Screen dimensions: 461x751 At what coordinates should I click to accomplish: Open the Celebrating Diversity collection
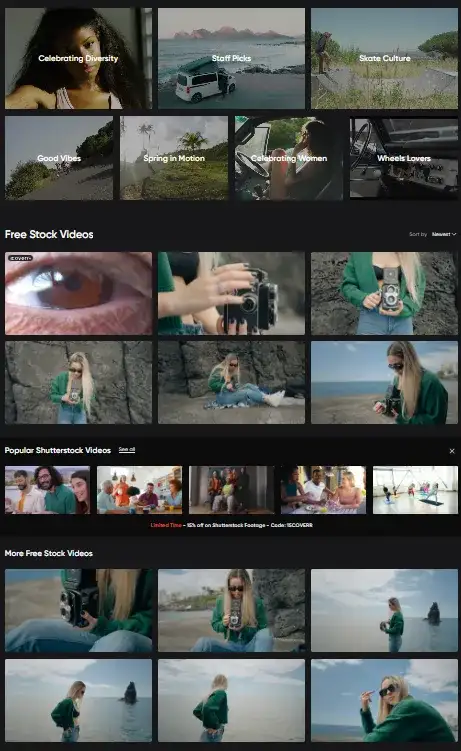click(x=79, y=58)
